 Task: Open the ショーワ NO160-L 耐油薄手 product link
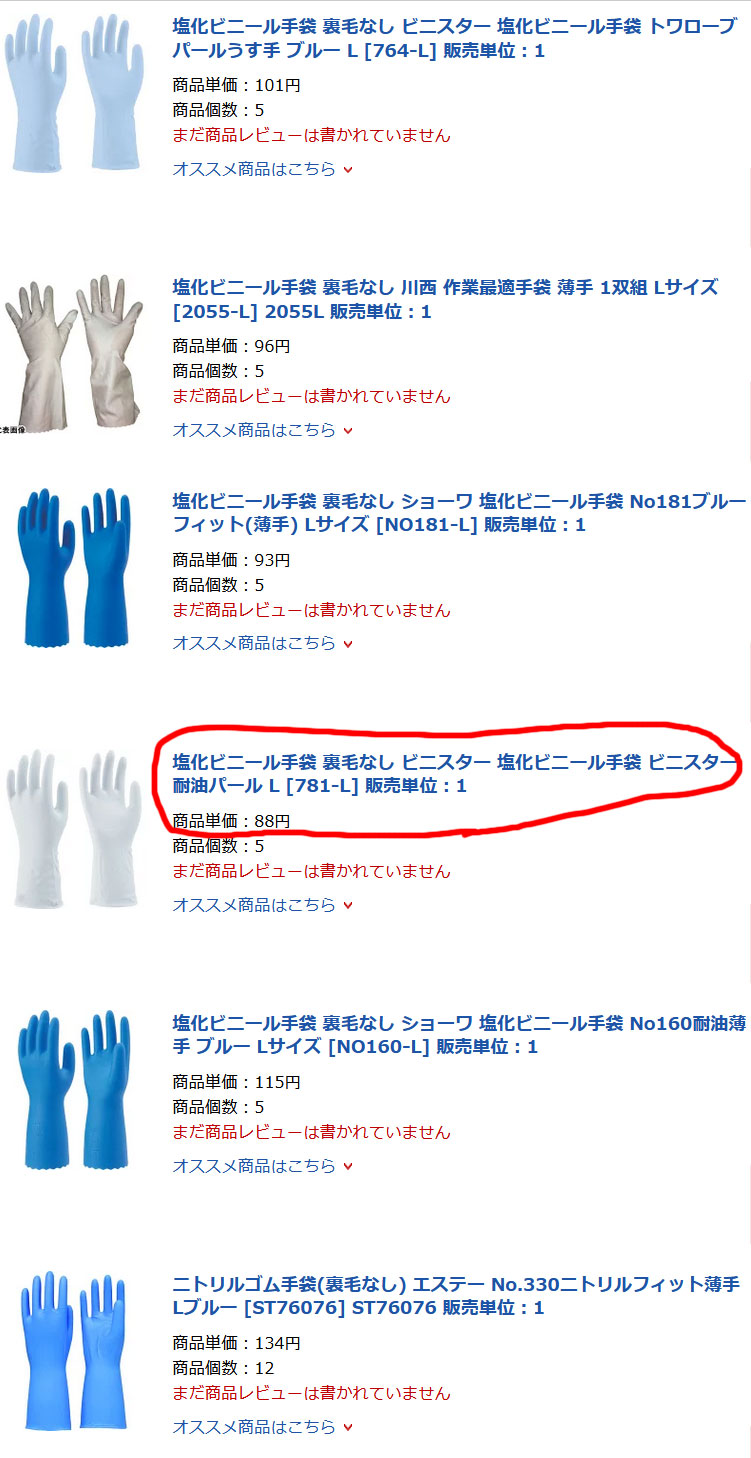tap(459, 1035)
